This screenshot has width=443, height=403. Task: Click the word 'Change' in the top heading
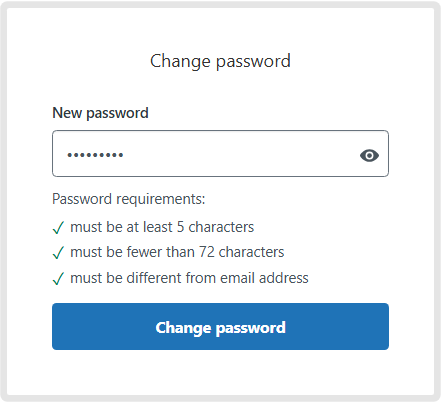tap(181, 61)
